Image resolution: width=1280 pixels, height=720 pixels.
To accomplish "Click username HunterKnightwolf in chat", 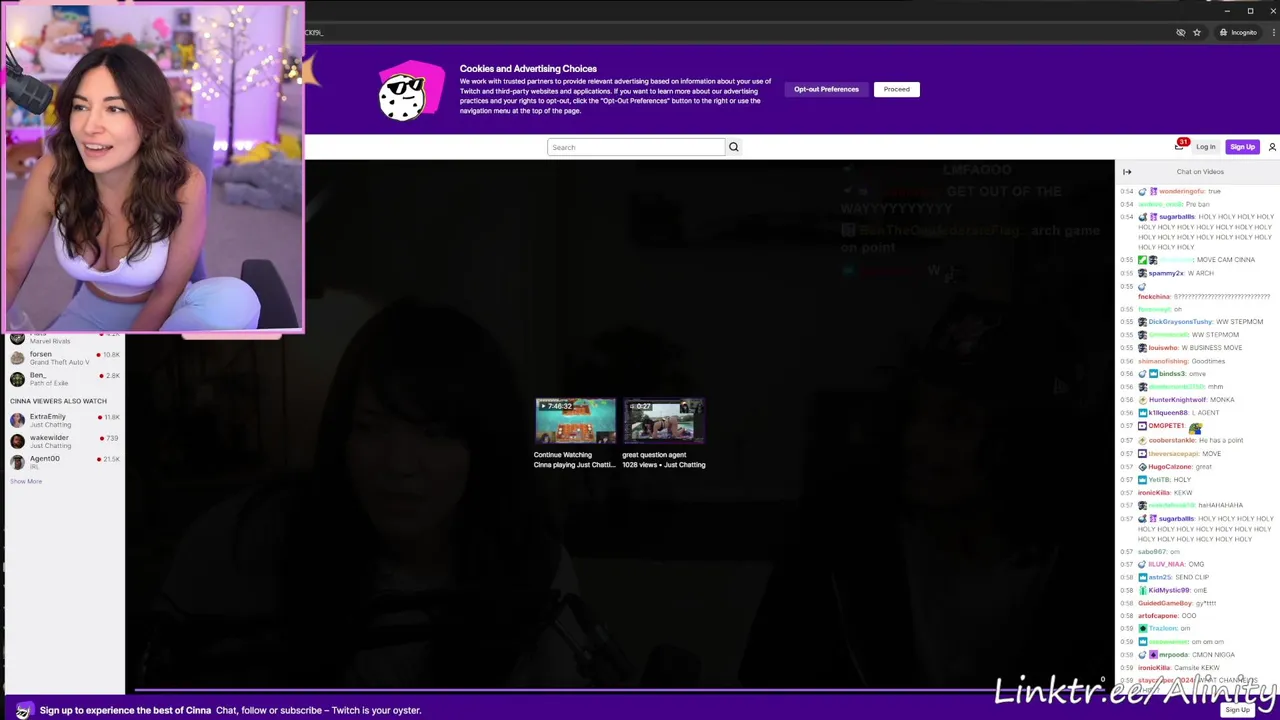I will click(x=1177, y=400).
